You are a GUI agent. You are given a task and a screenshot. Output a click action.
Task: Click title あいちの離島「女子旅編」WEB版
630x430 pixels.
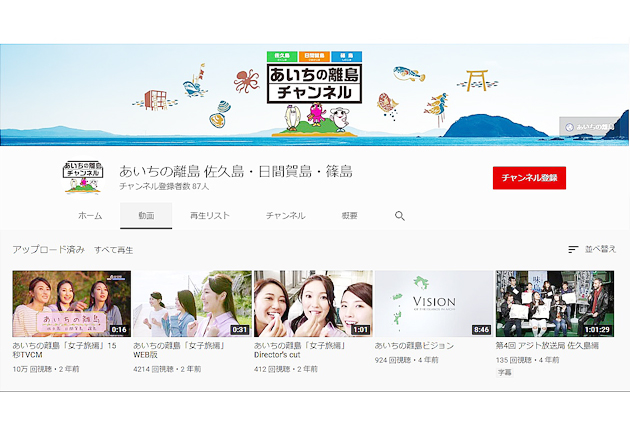pos(179,350)
